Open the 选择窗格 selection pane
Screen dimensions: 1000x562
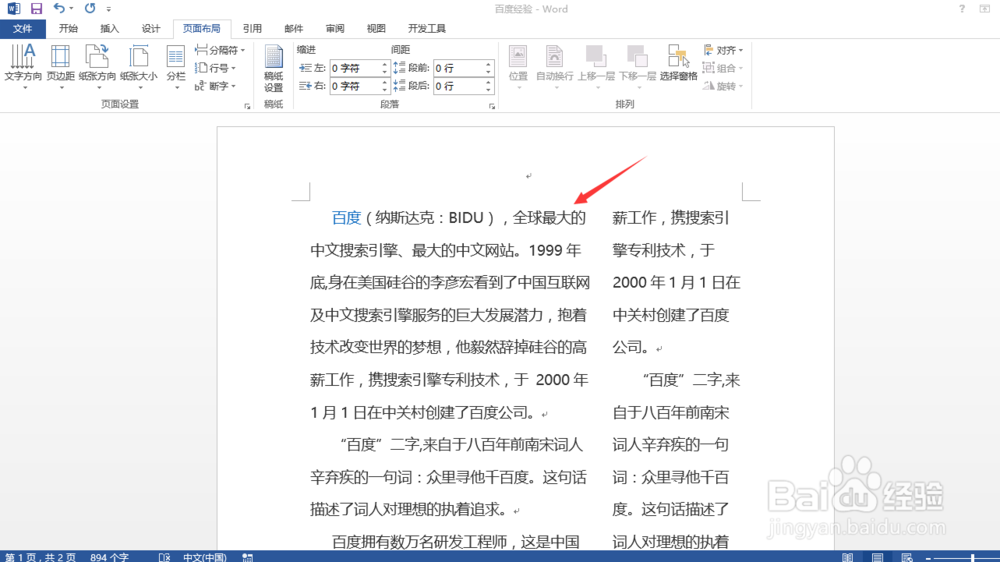click(x=678, y=64)
